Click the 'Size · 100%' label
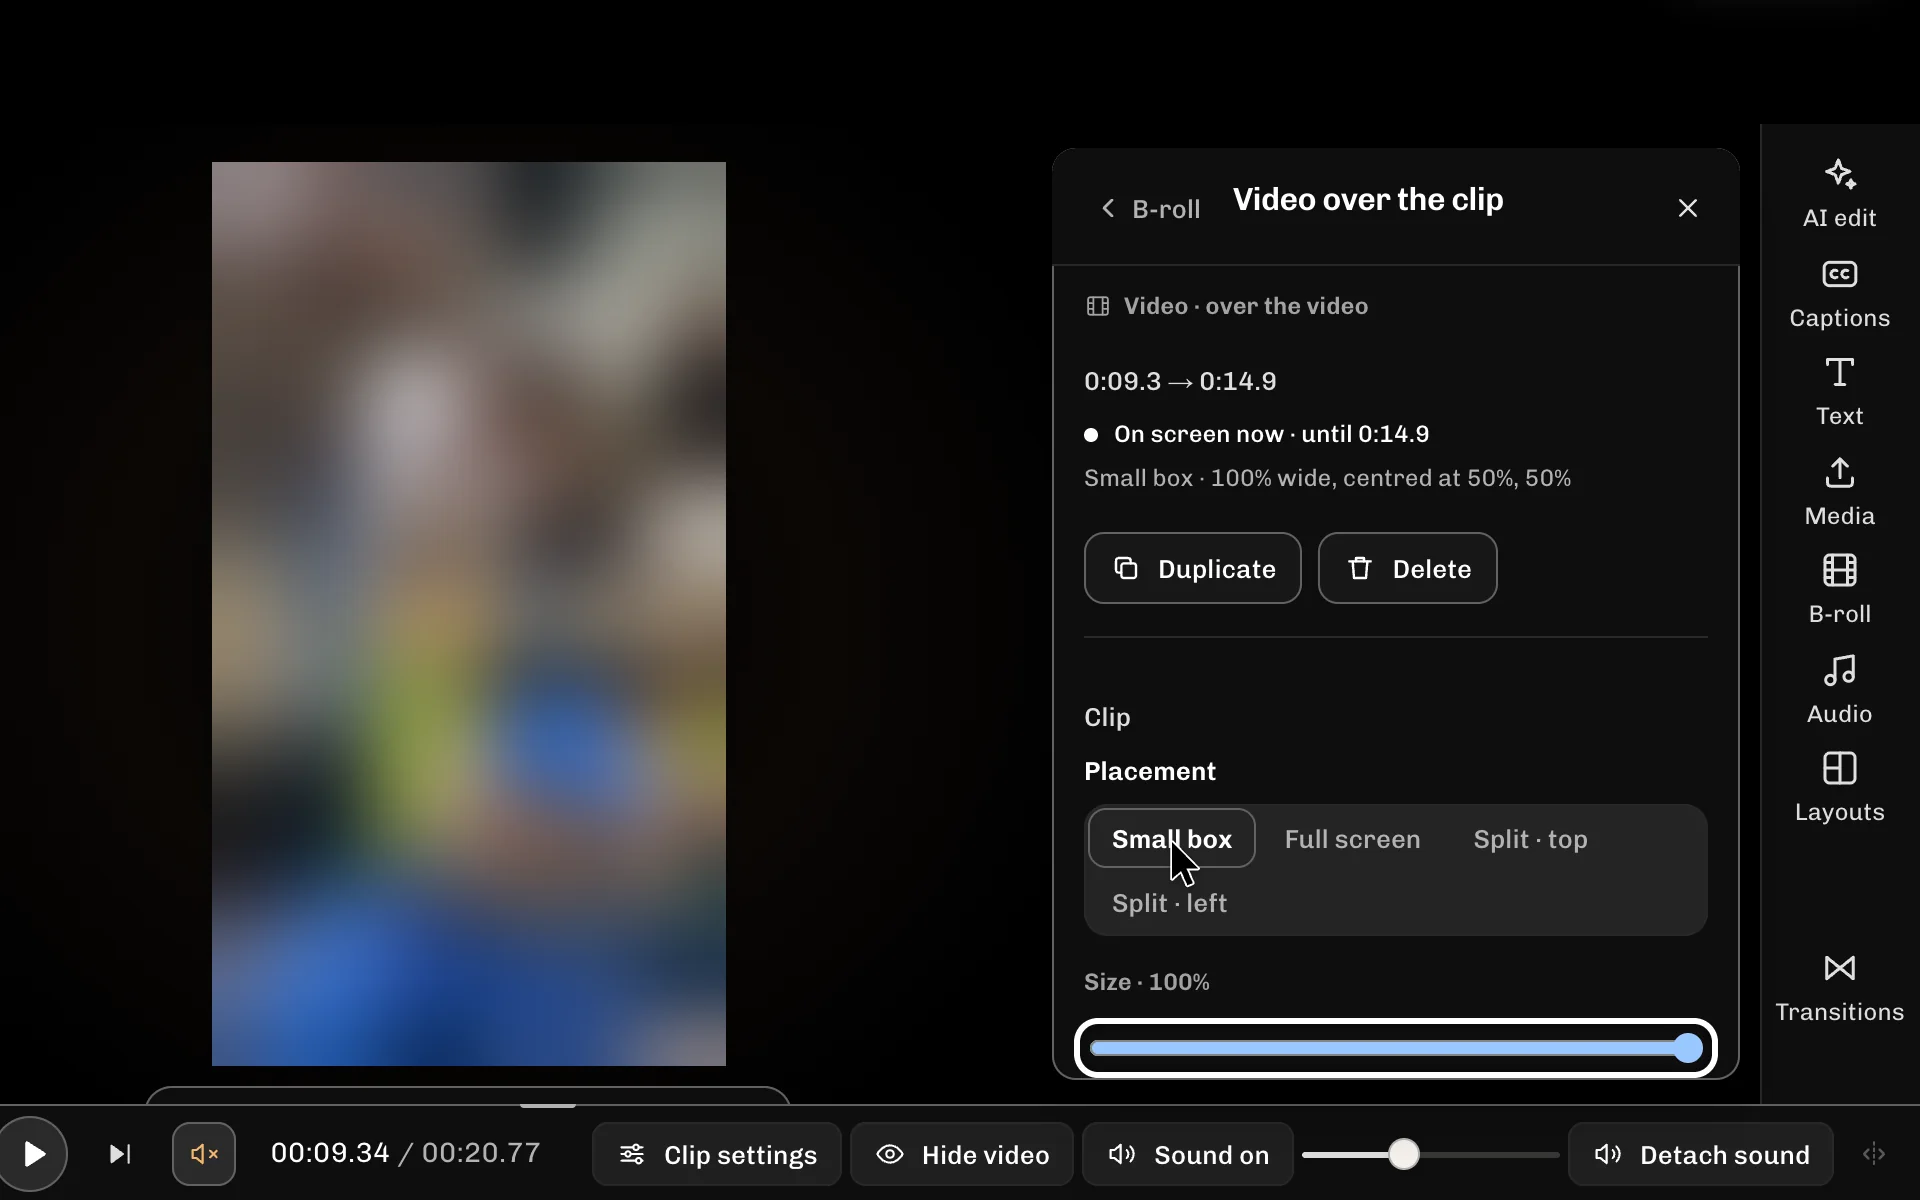 coord(1147,982)
